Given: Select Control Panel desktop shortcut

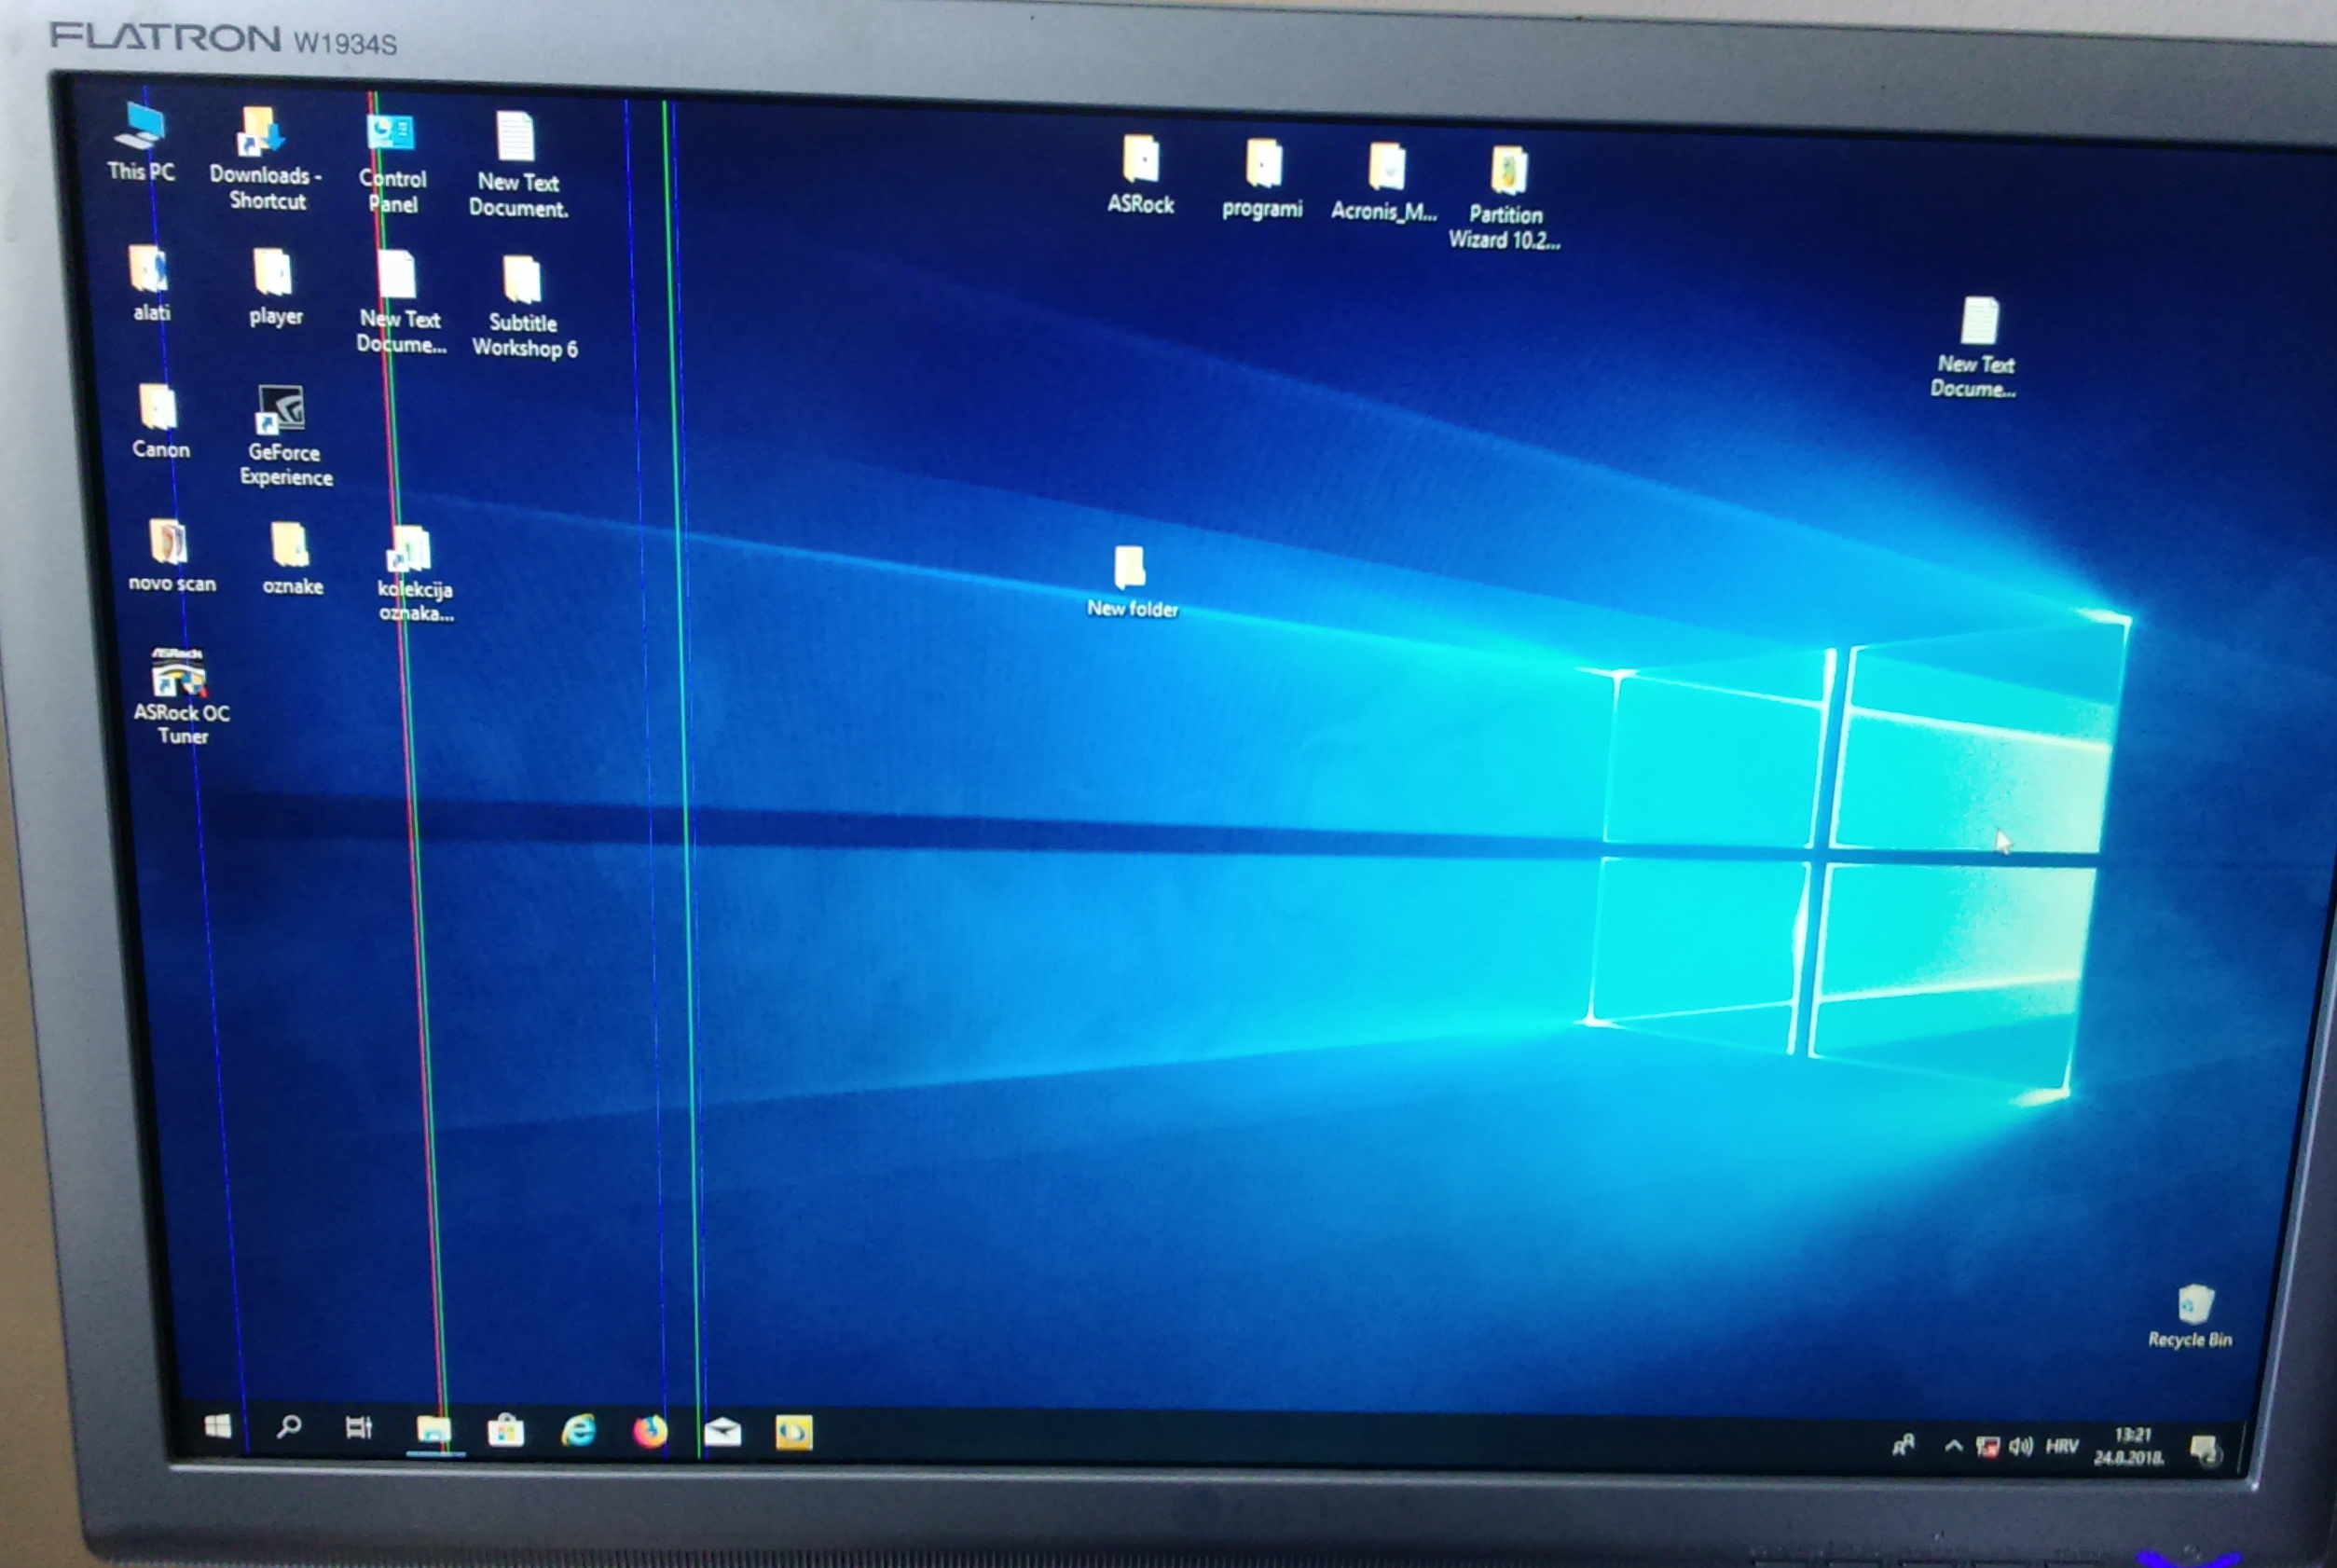Looking at the screenshot, I should [x=391, y=134].
